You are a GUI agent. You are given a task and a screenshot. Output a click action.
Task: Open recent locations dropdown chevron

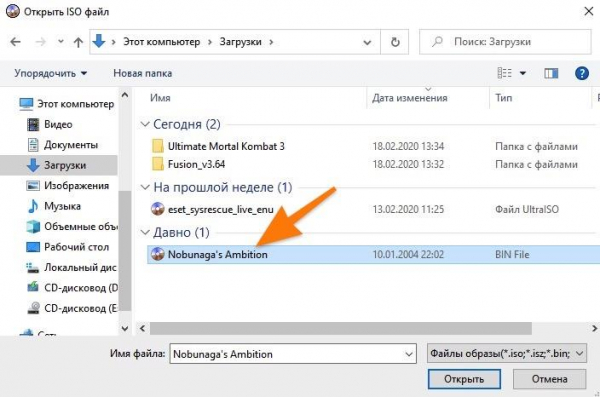coord(60,42)
